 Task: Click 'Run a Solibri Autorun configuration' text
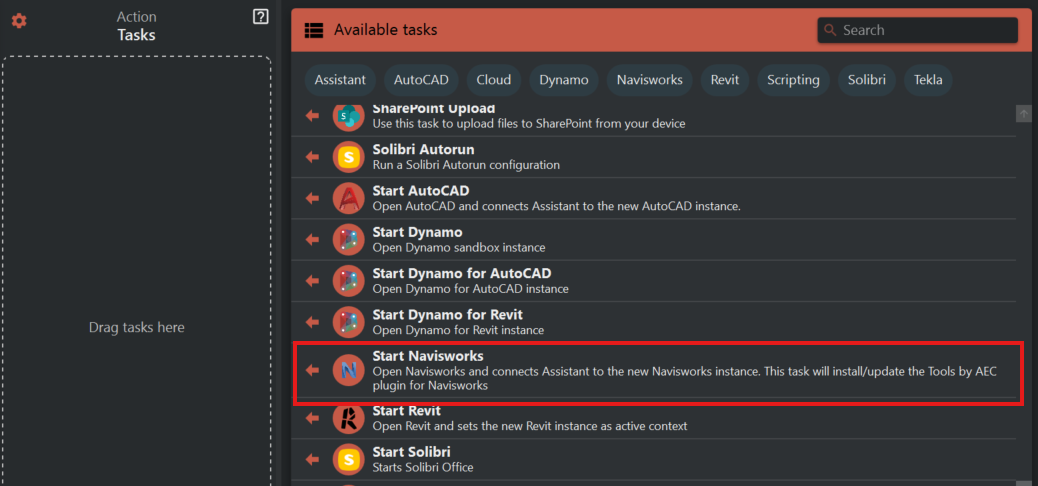pyautogui.click(x=466, y=165)
